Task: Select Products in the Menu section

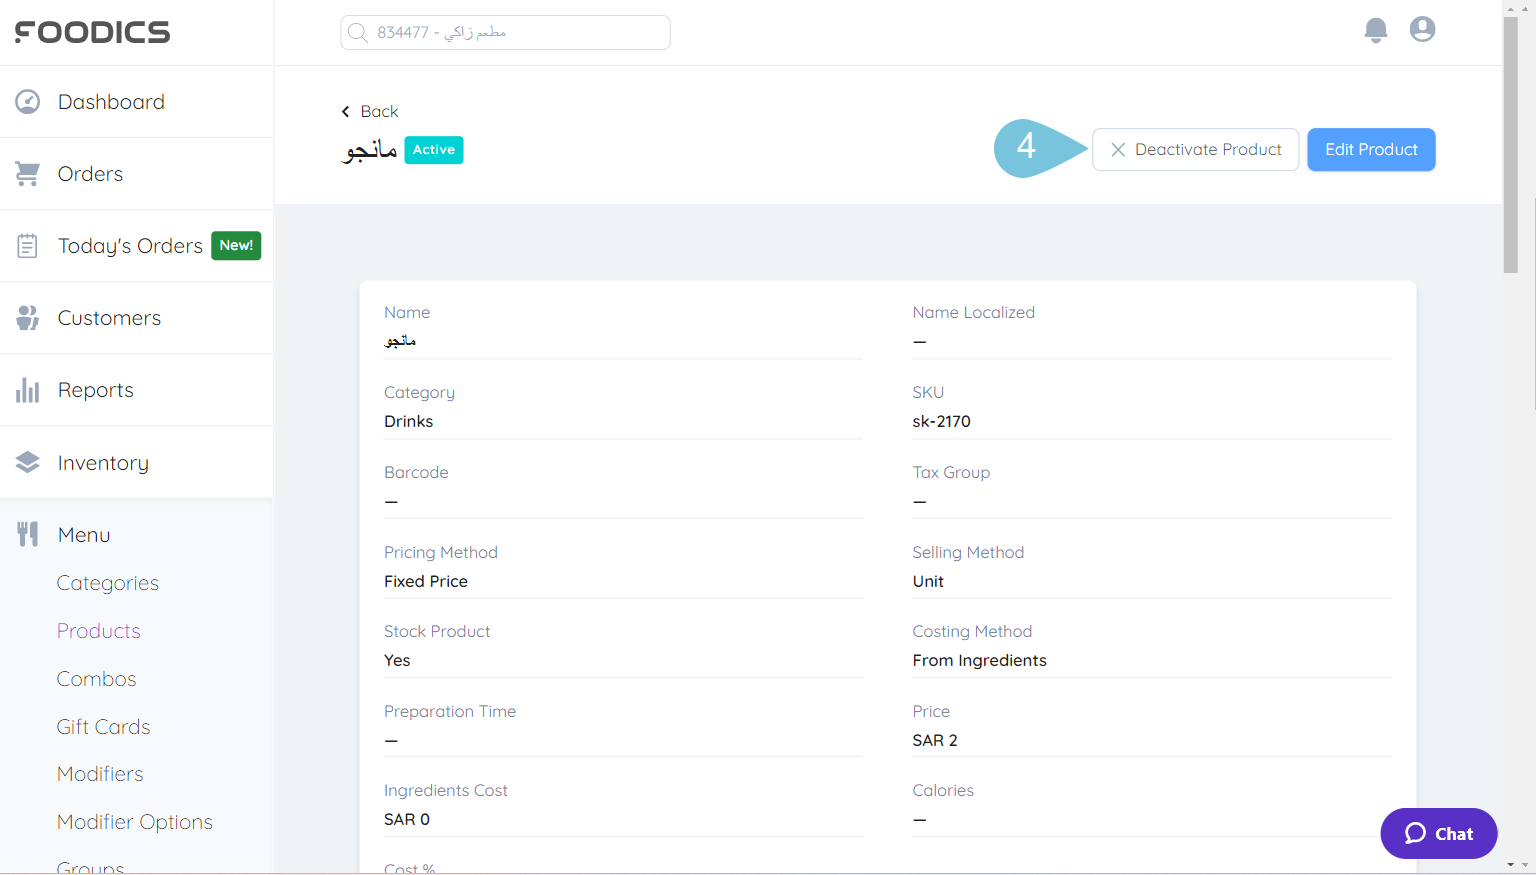Action: point(98,630)
